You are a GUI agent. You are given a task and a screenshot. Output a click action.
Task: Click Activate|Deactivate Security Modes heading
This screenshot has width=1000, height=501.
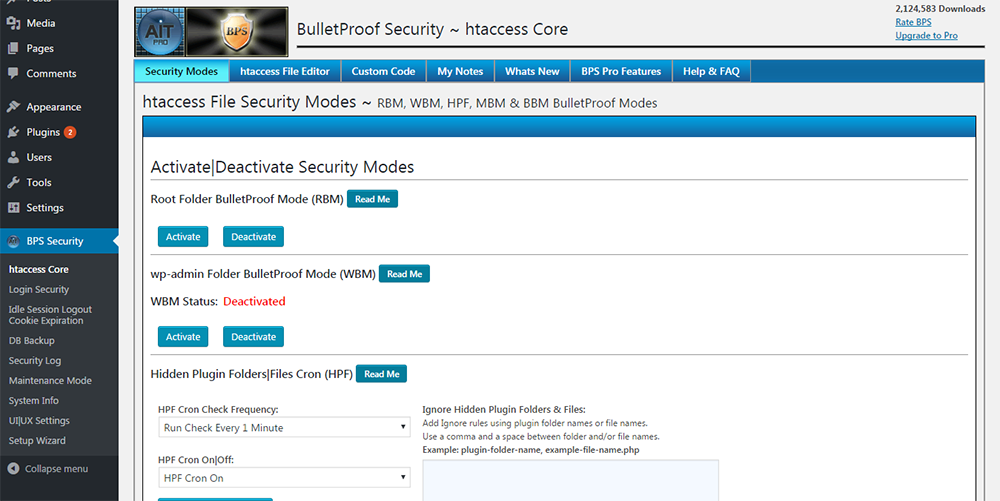click(x=282, y=167)
